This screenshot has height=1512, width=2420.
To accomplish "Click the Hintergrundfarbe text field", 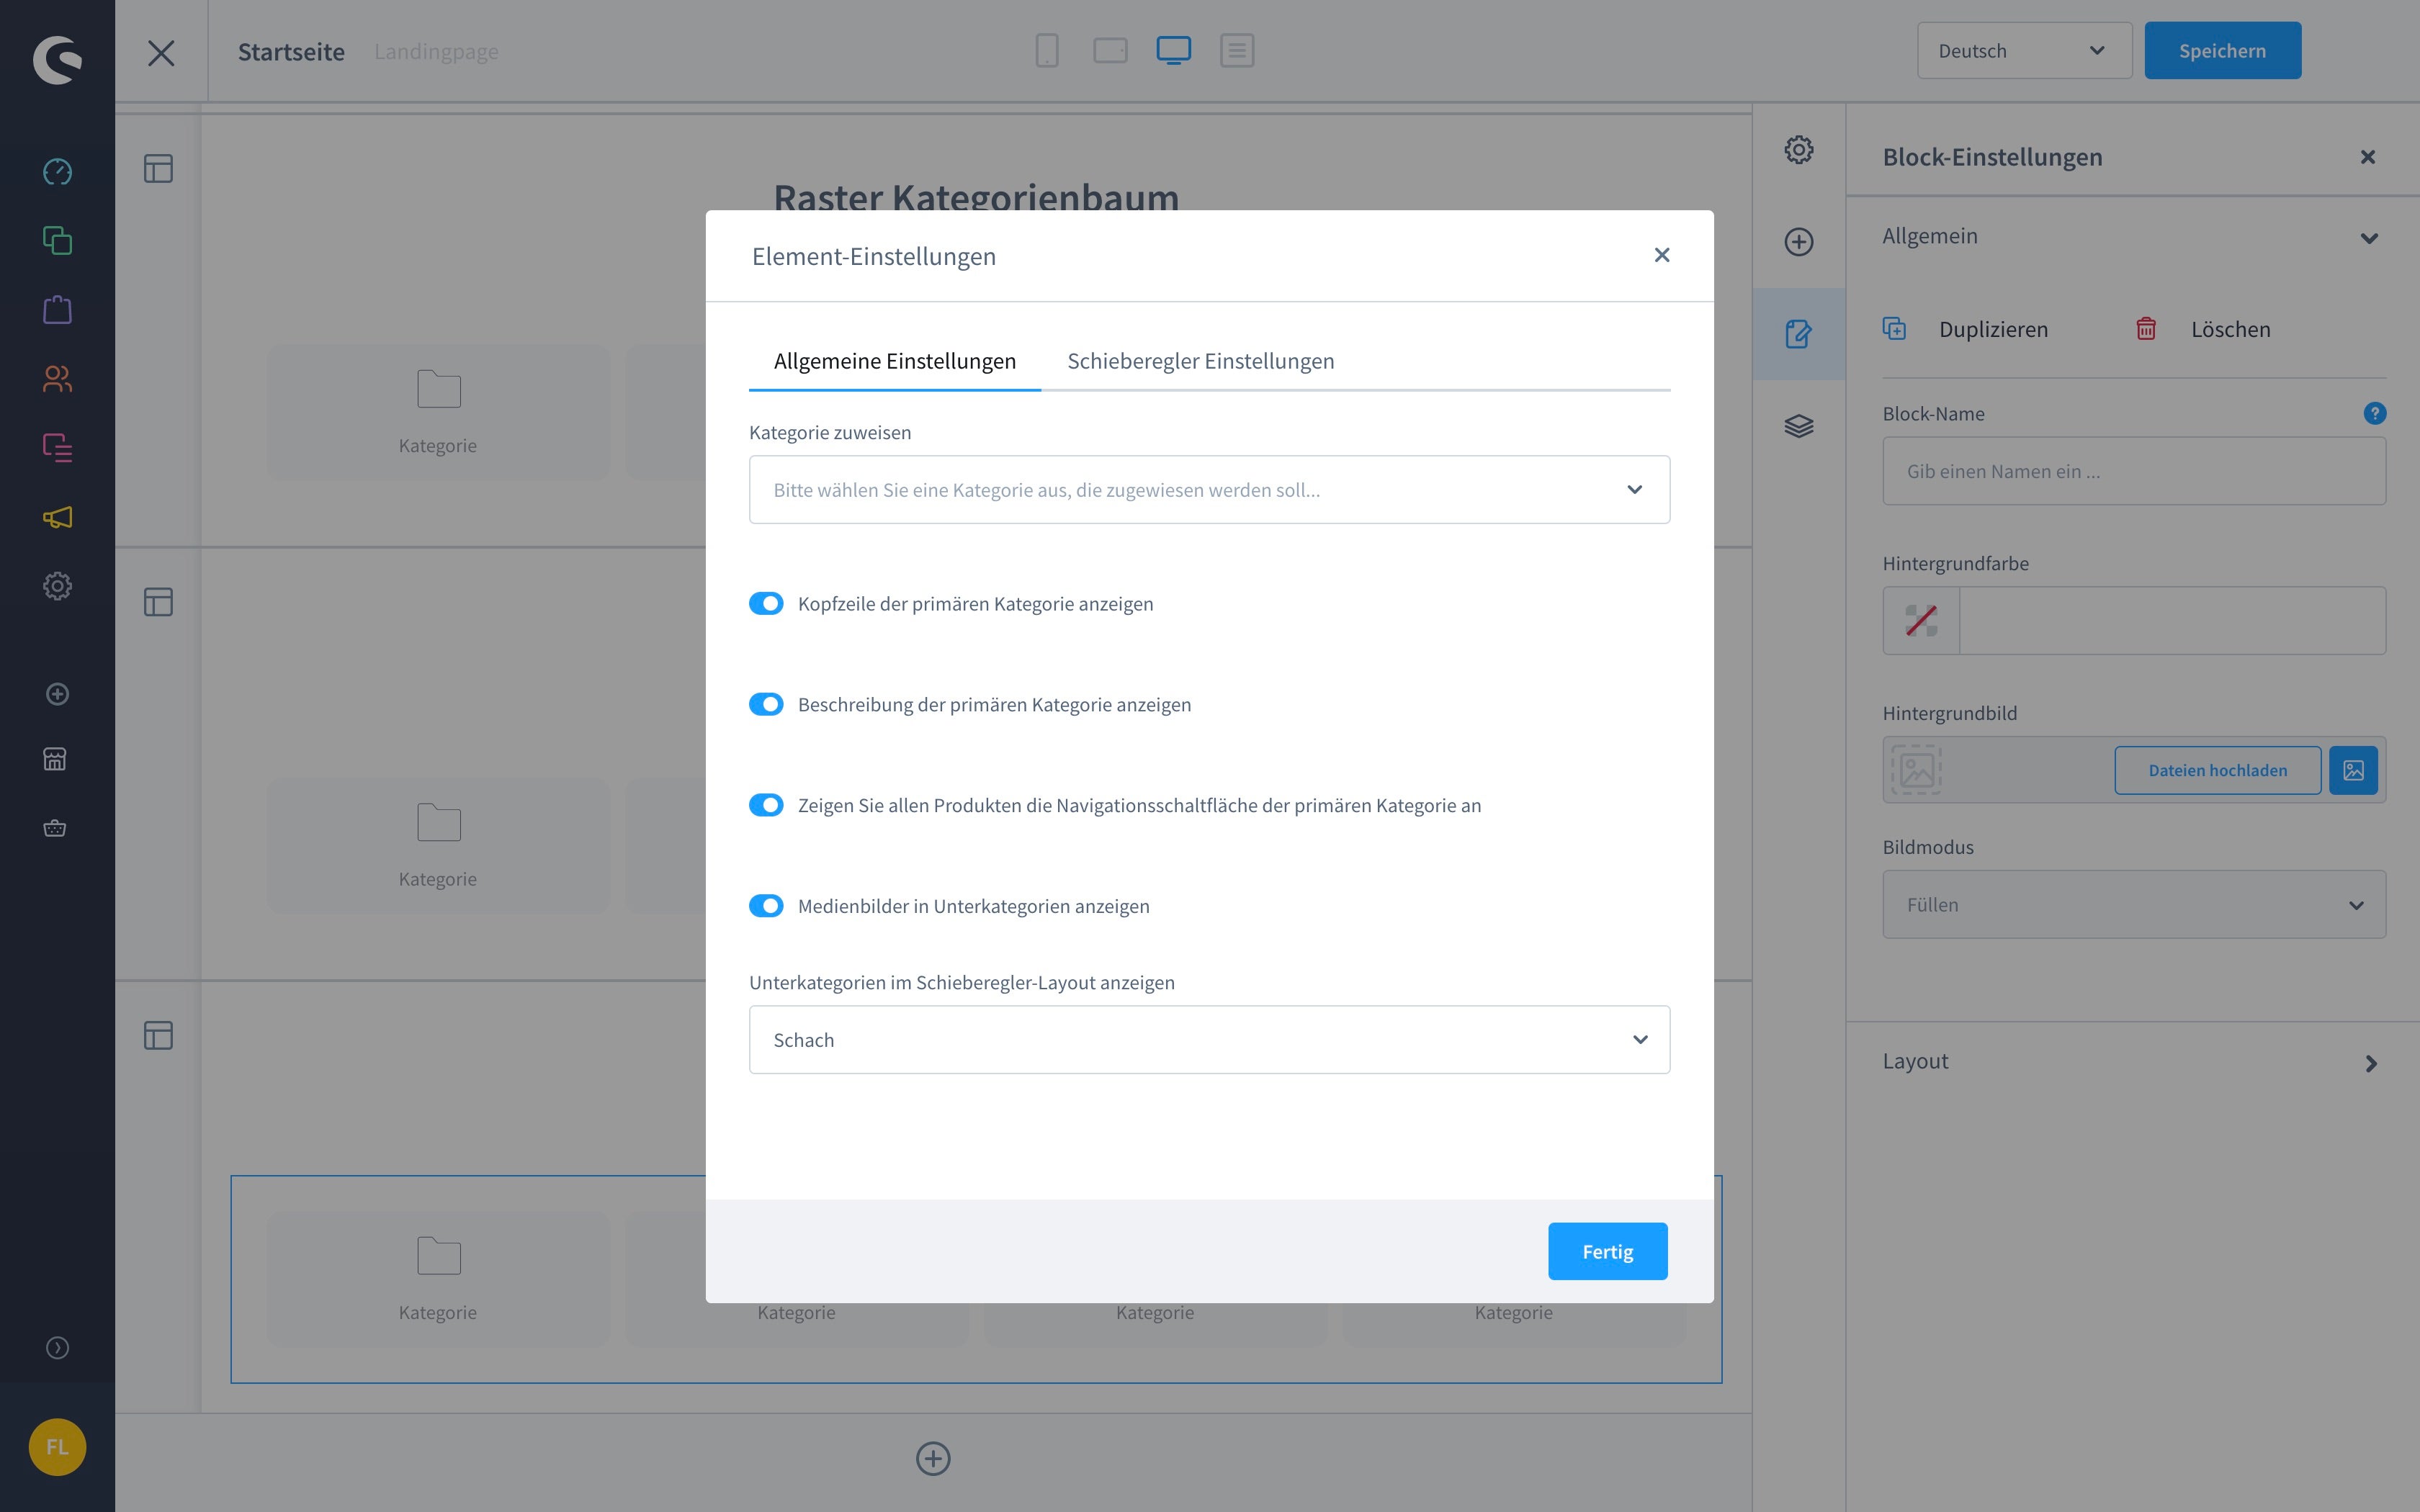I will pyautogui.click(x=2172, y=621).
